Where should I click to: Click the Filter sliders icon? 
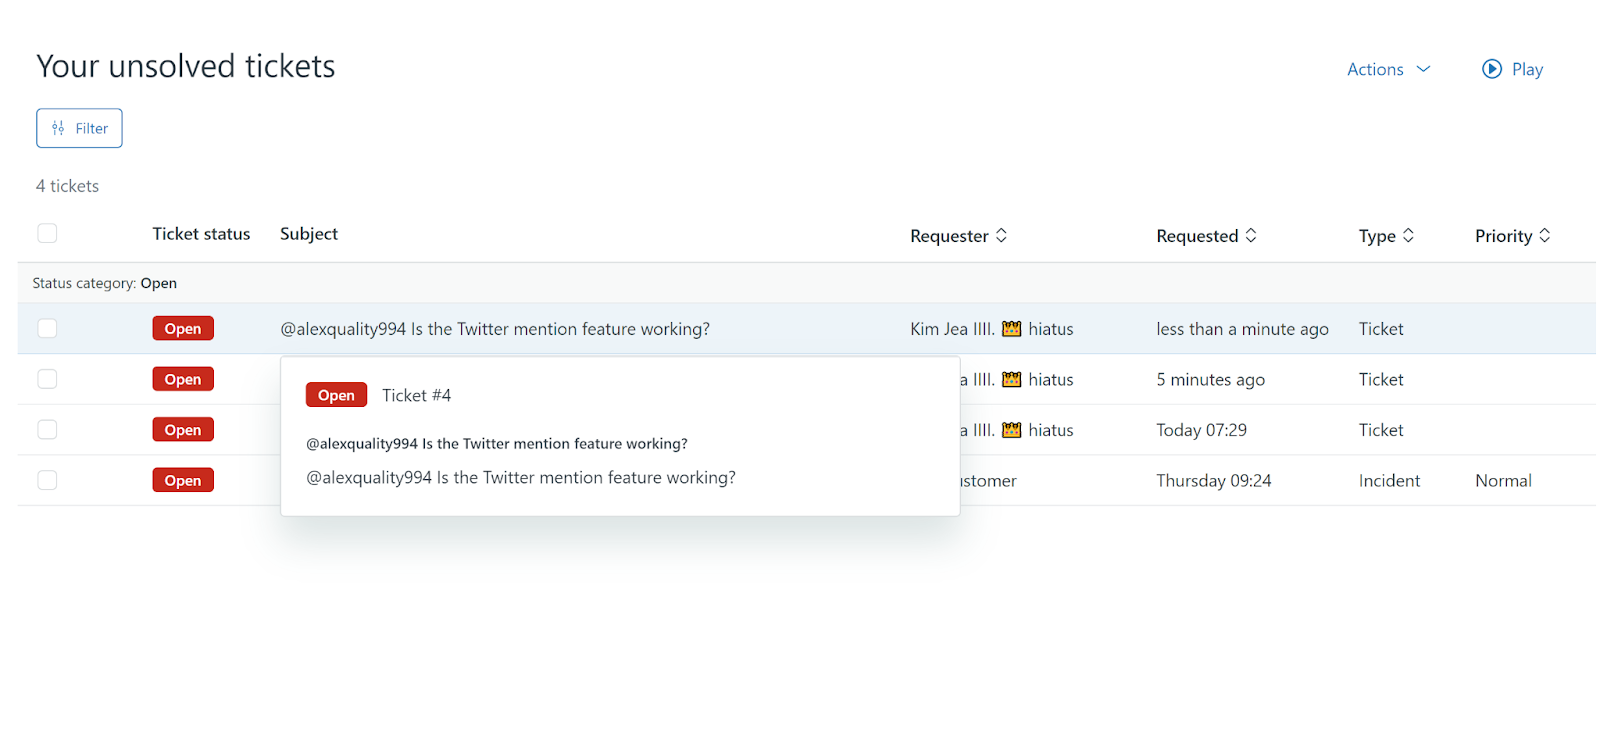click(58, 128)
